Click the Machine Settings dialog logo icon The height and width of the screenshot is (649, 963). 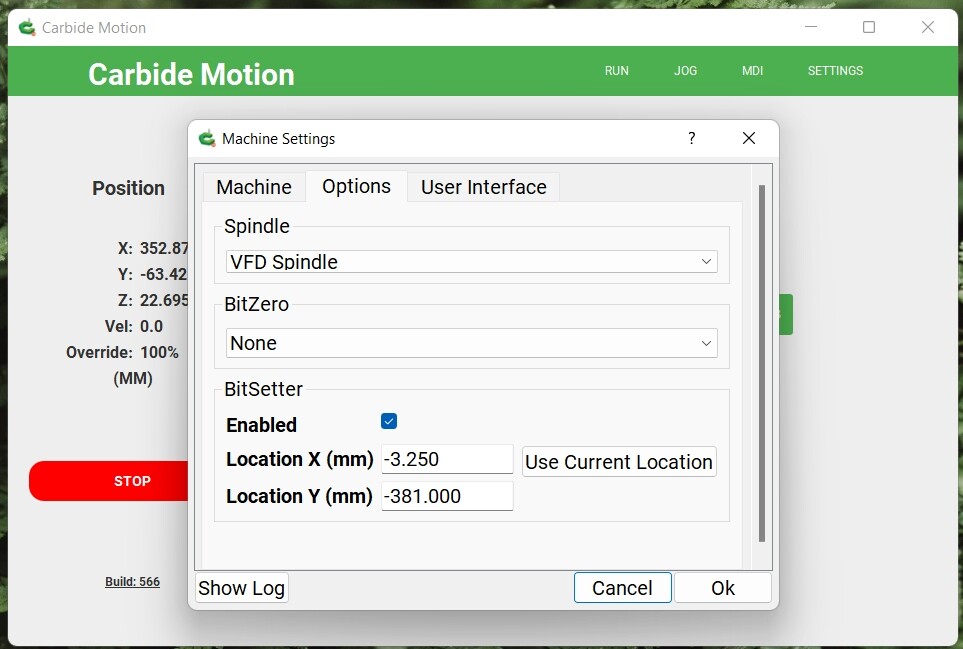point(208,139)
